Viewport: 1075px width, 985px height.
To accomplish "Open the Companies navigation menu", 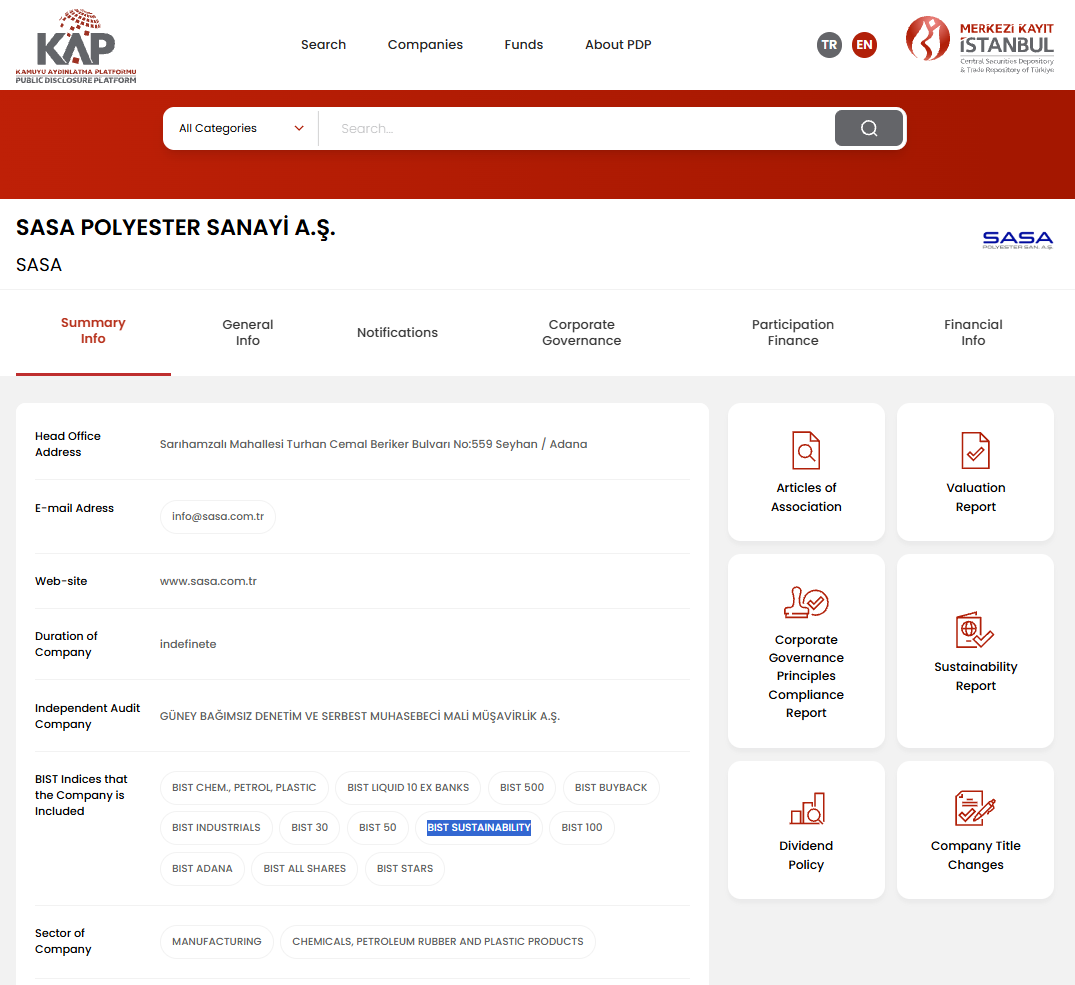I will point(425,45).
